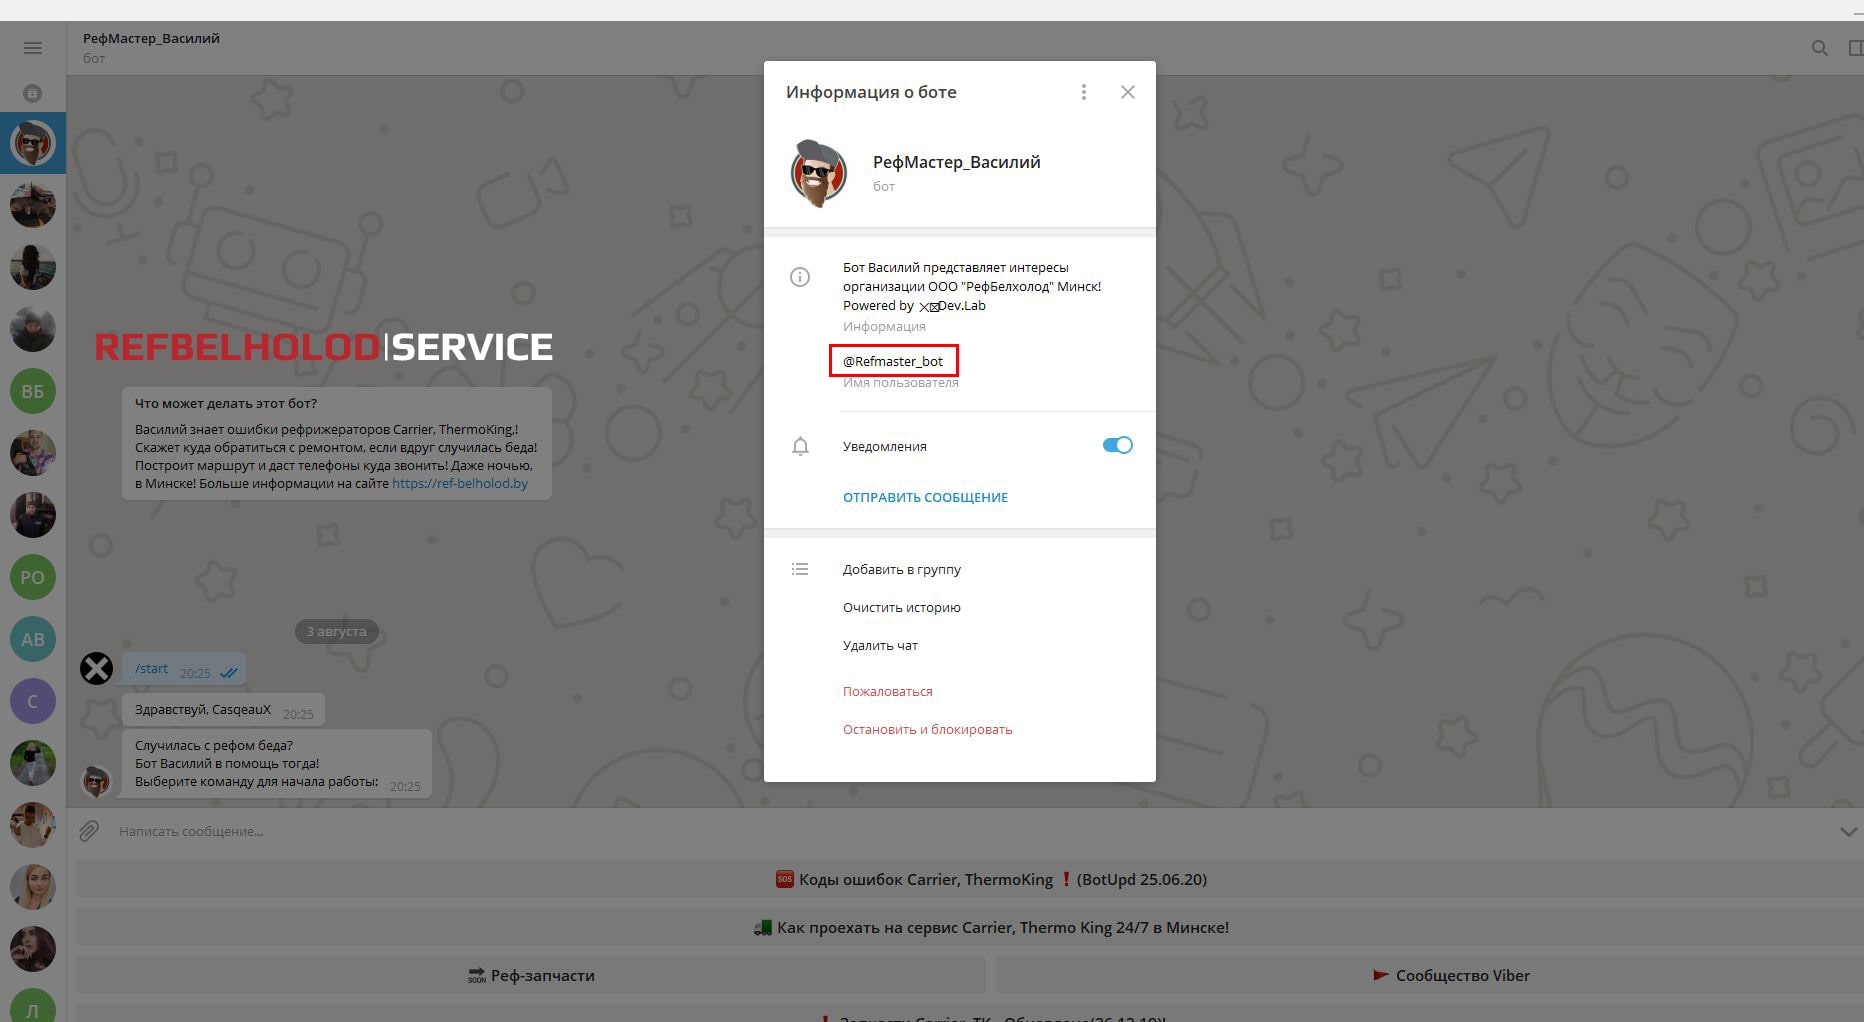The height and width of the screenshot is (1022, 1864).
Task: Click the Информация о боте dialog title
Action: [x=871, y=92]
